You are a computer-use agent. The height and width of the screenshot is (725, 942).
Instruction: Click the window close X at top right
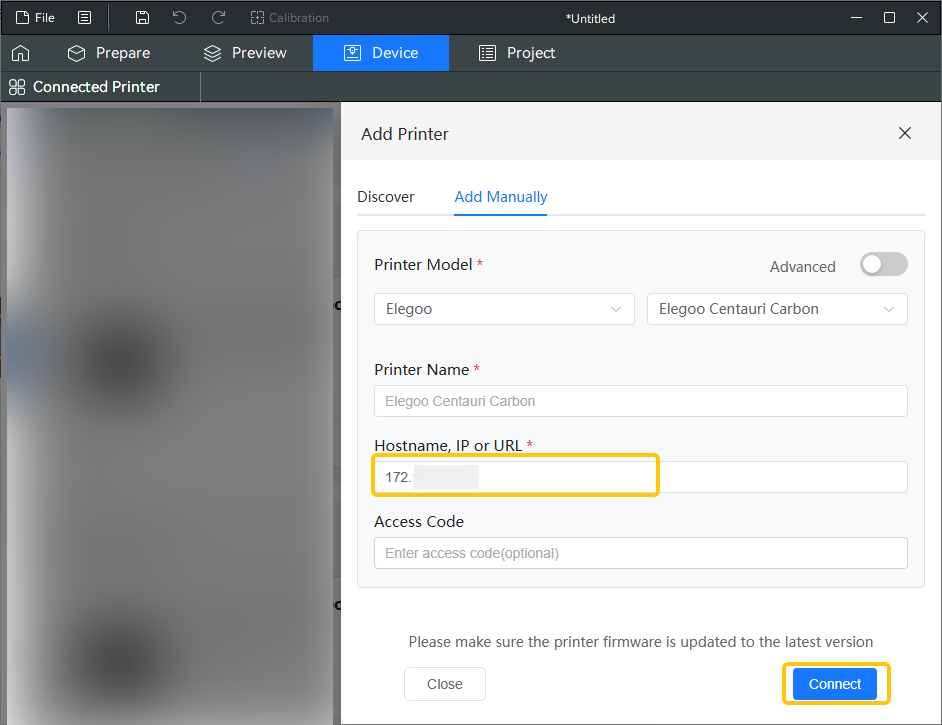point(922,17)
